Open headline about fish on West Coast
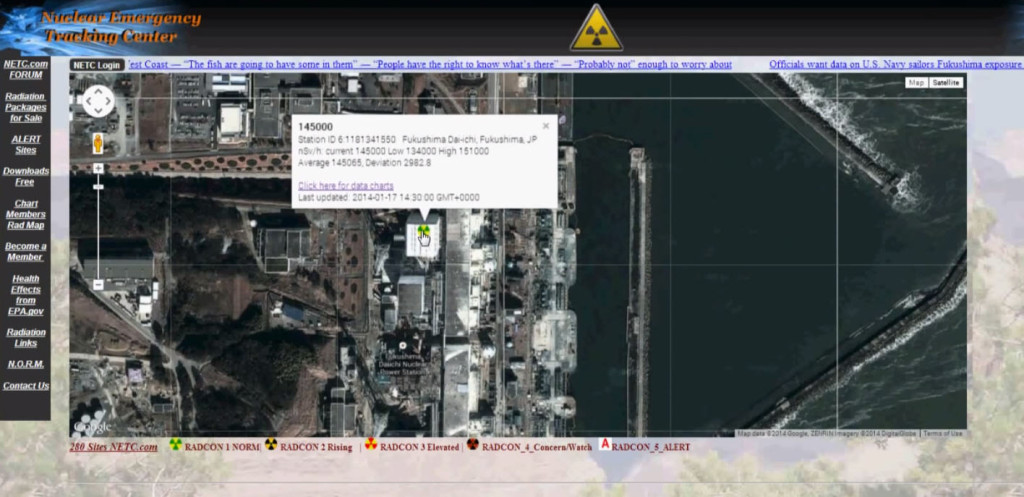This screenshot has height=497, width=1024. point(430,64)
